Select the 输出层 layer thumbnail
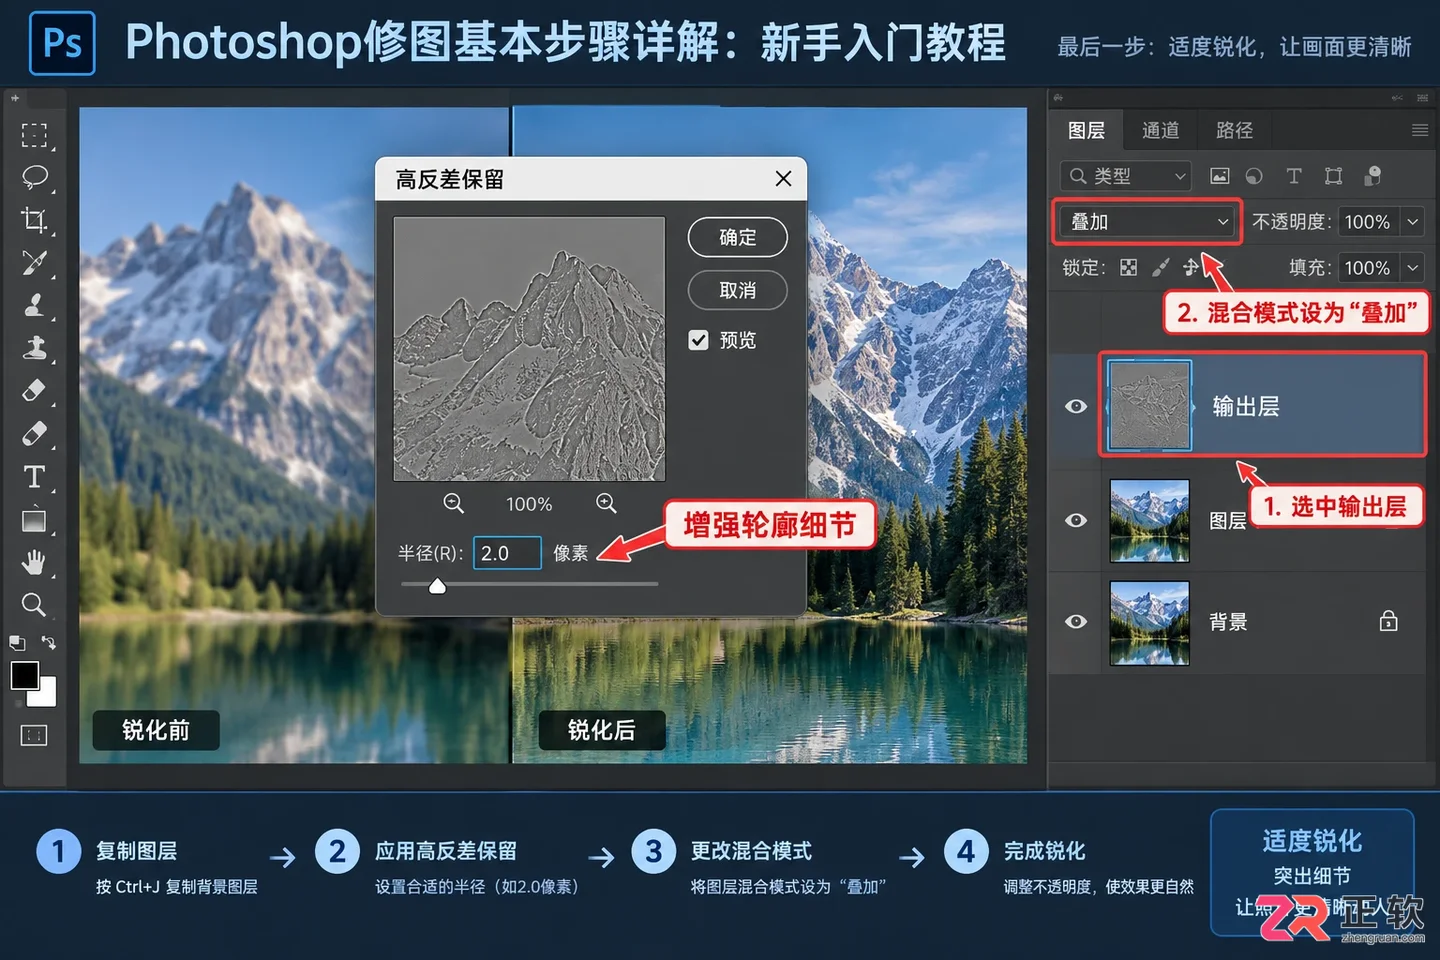The image size is (1440, 960). pyautogui.click(x=1150, y=405)
